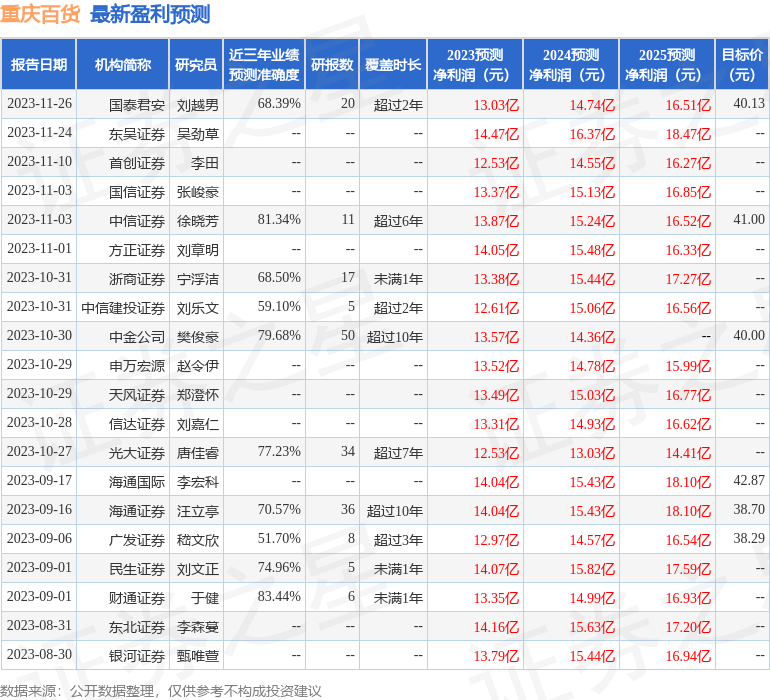Click the 目标价 column header
Image resolution: width=770 pixels, height=700 pixels.
pos(742,64)
